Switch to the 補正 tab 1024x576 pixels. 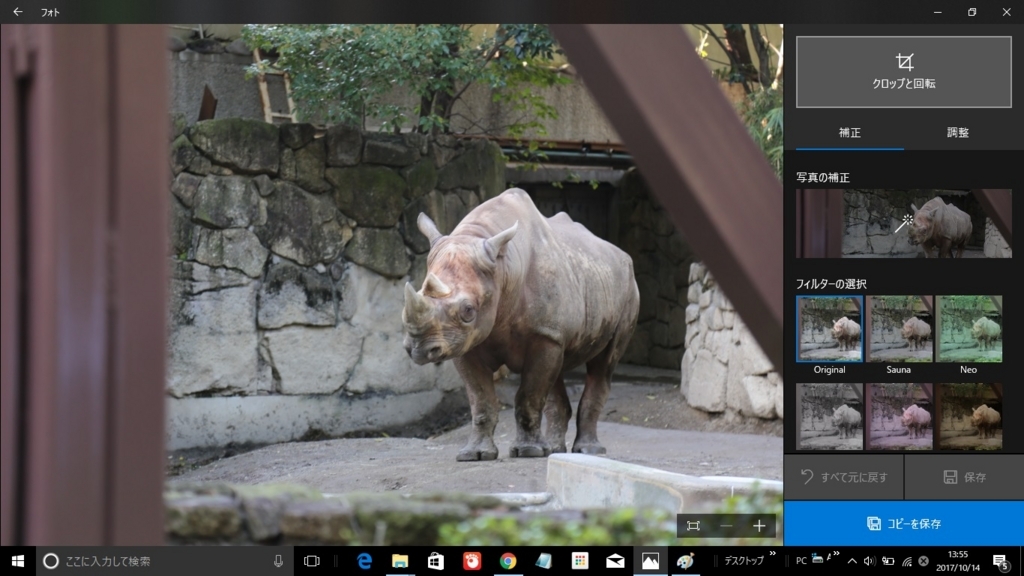click(849, 133)
